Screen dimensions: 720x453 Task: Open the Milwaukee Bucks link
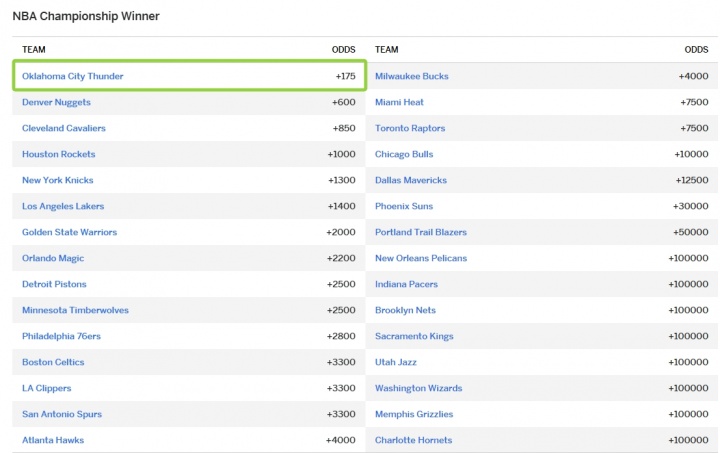pyautogui.click(x=411, y=76)
